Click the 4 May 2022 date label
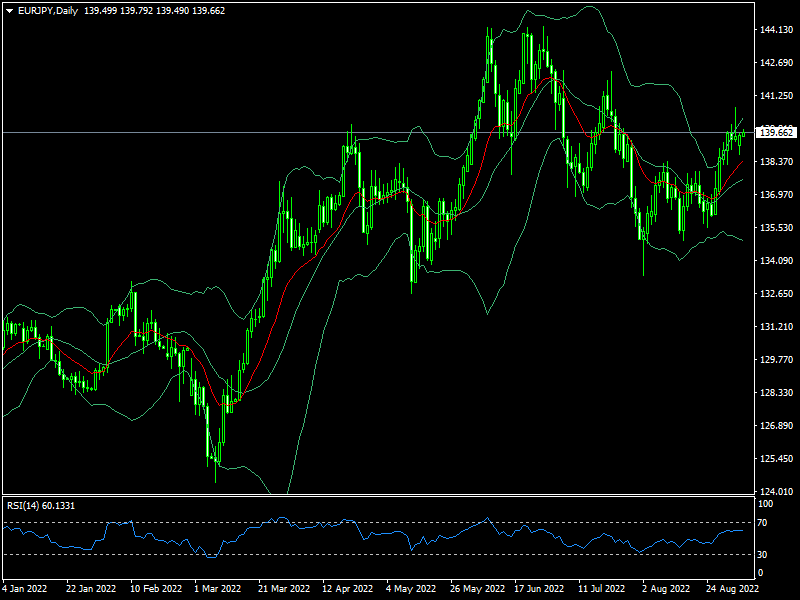Viewport: 800px width, 600px height. [411, 588]
